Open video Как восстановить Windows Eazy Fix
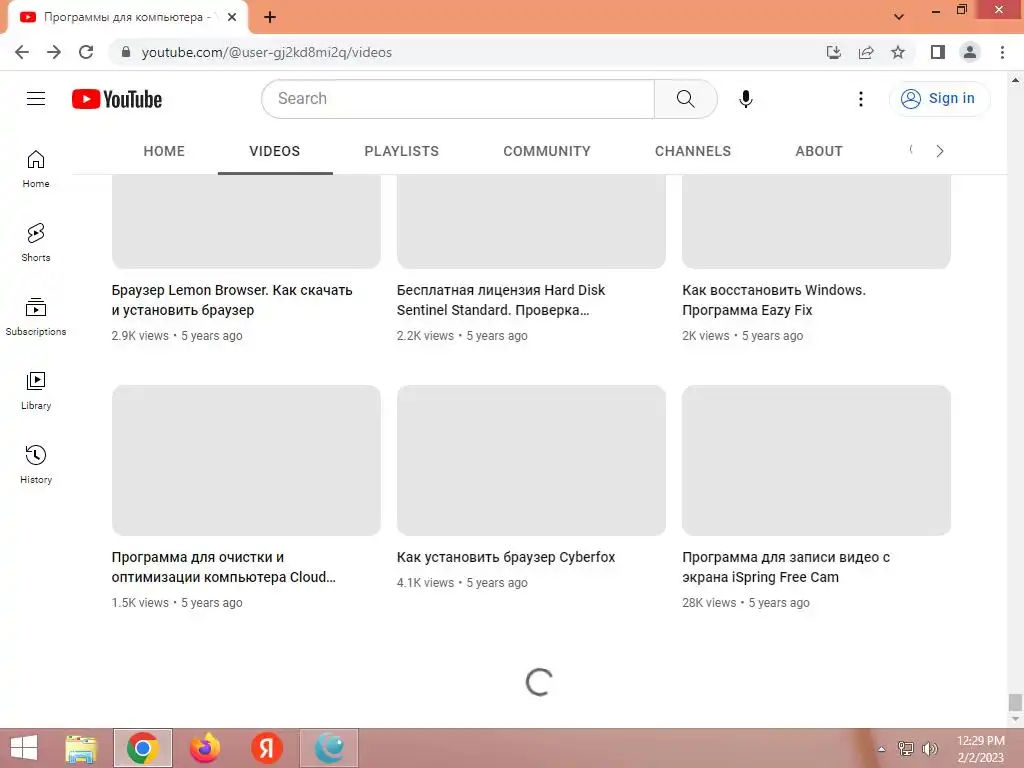Screen dimensions: 1024x768 [x=774, y=300]
